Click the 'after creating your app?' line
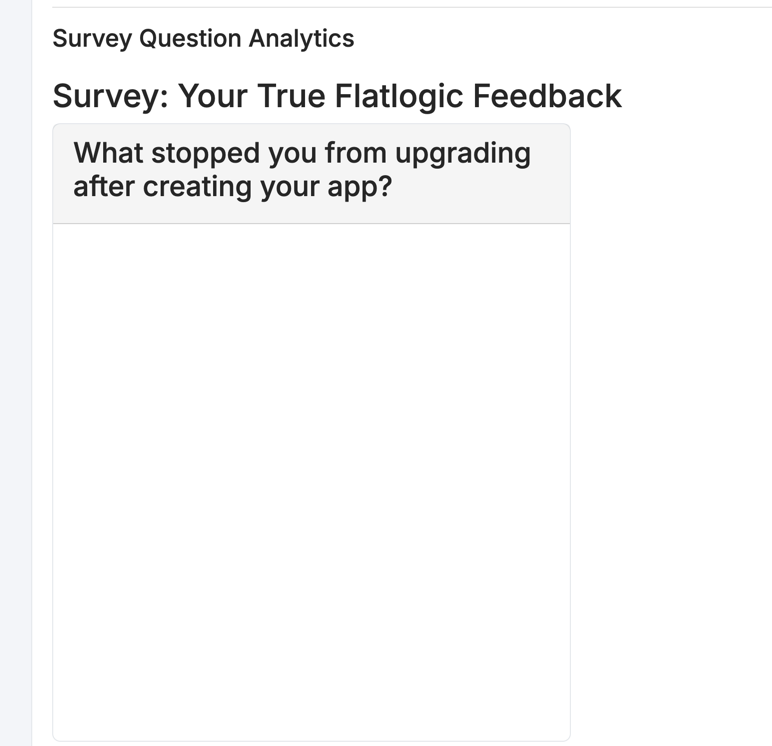Screen dimensions: 772x746 232,187
